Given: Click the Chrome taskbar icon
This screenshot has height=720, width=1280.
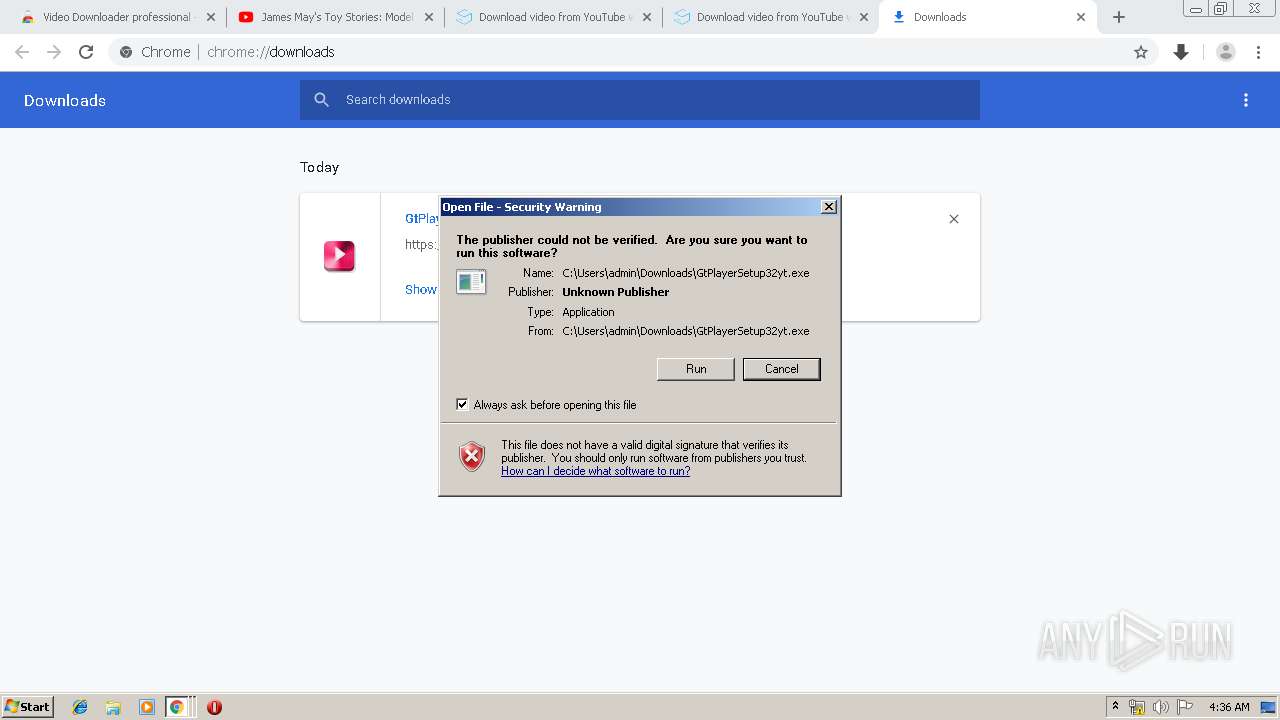Looking at the screenshot, I should pyautogui.click(x=177, y=707).
